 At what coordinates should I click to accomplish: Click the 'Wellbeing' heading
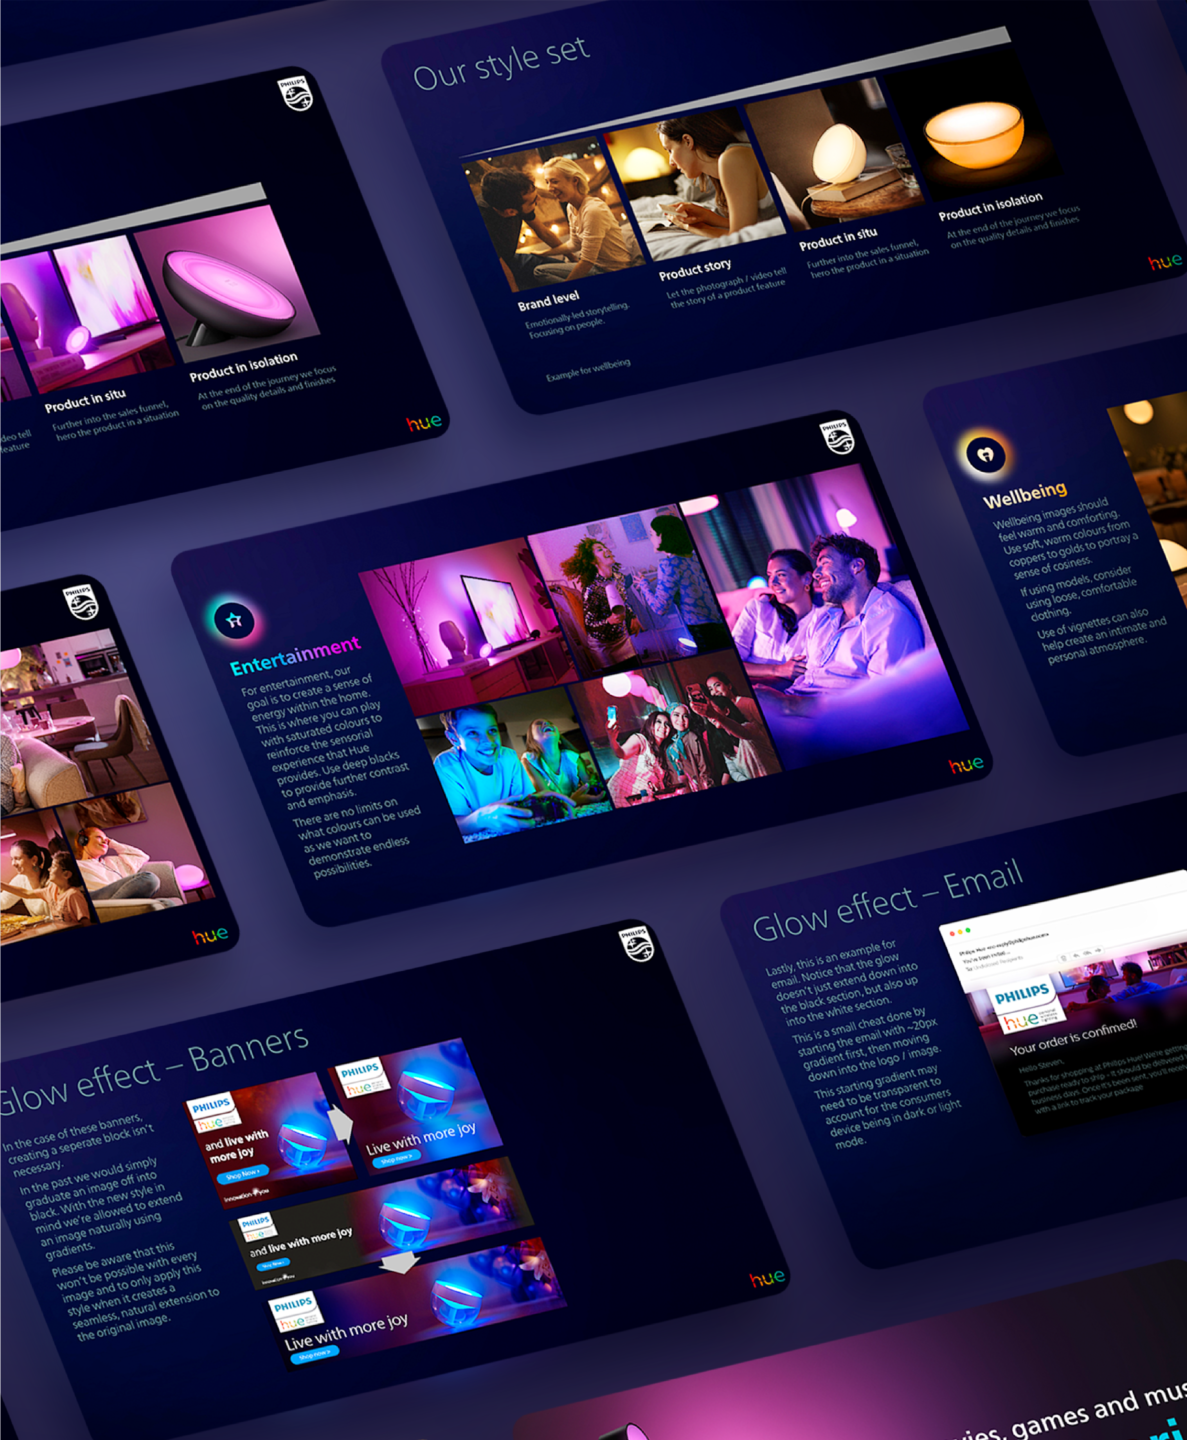click(1025, 494)
